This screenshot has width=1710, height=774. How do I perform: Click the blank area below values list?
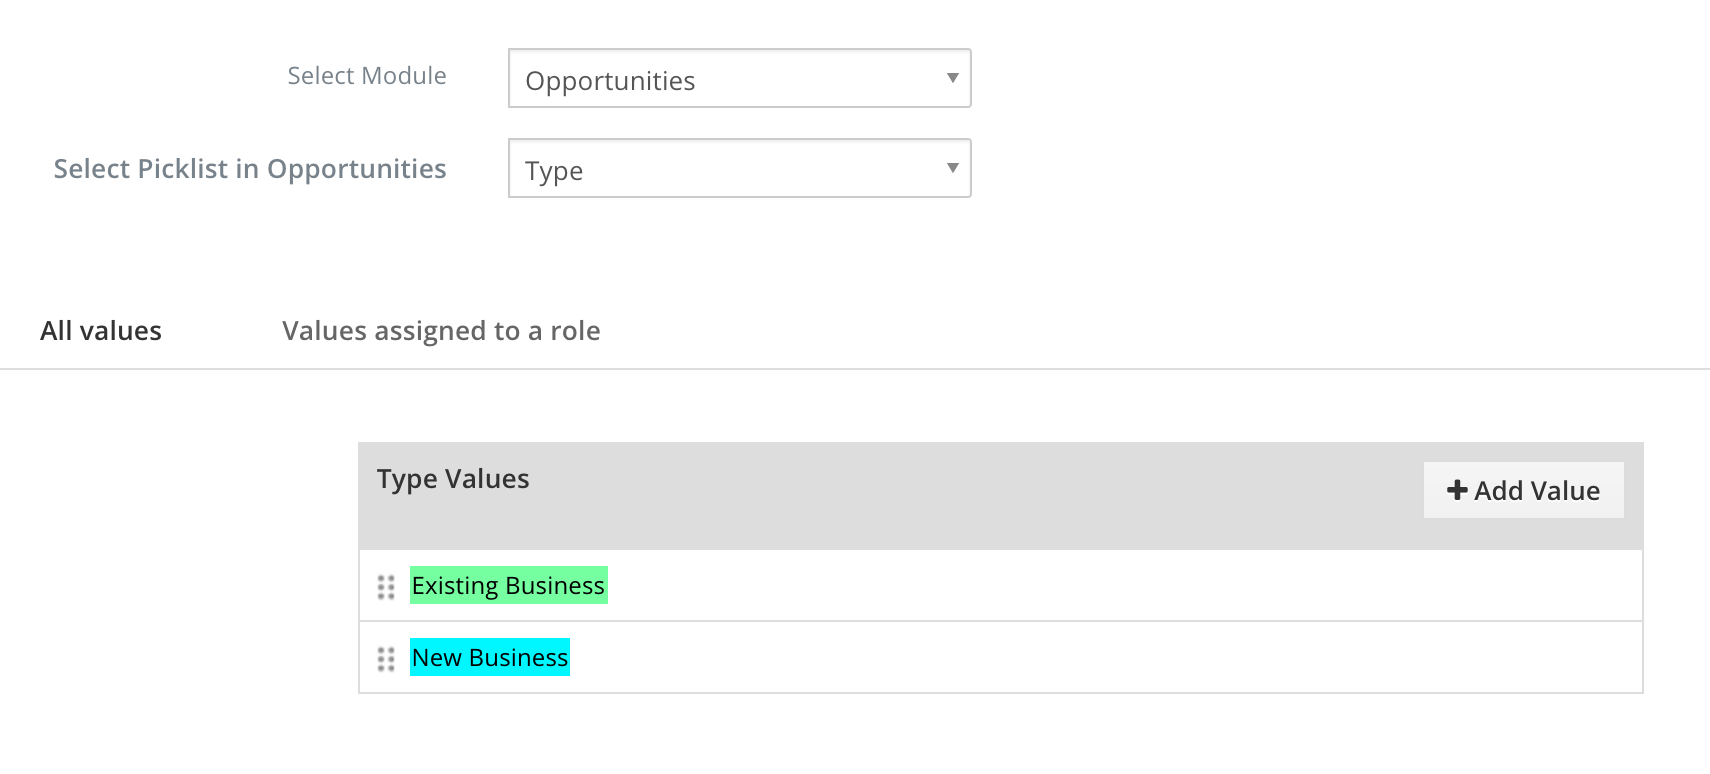1000,735
